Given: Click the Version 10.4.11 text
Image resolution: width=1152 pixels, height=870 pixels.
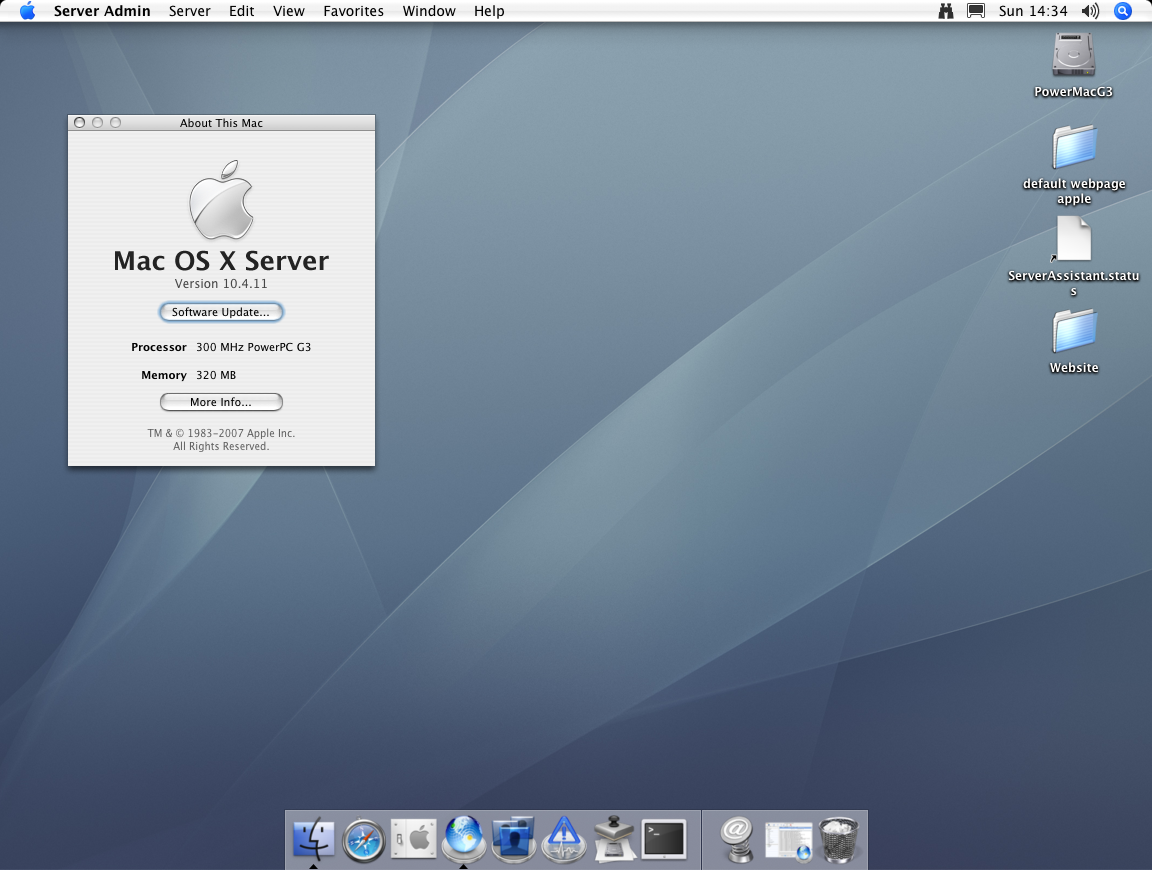Looking at the screenshot, I should click(221, 284).
